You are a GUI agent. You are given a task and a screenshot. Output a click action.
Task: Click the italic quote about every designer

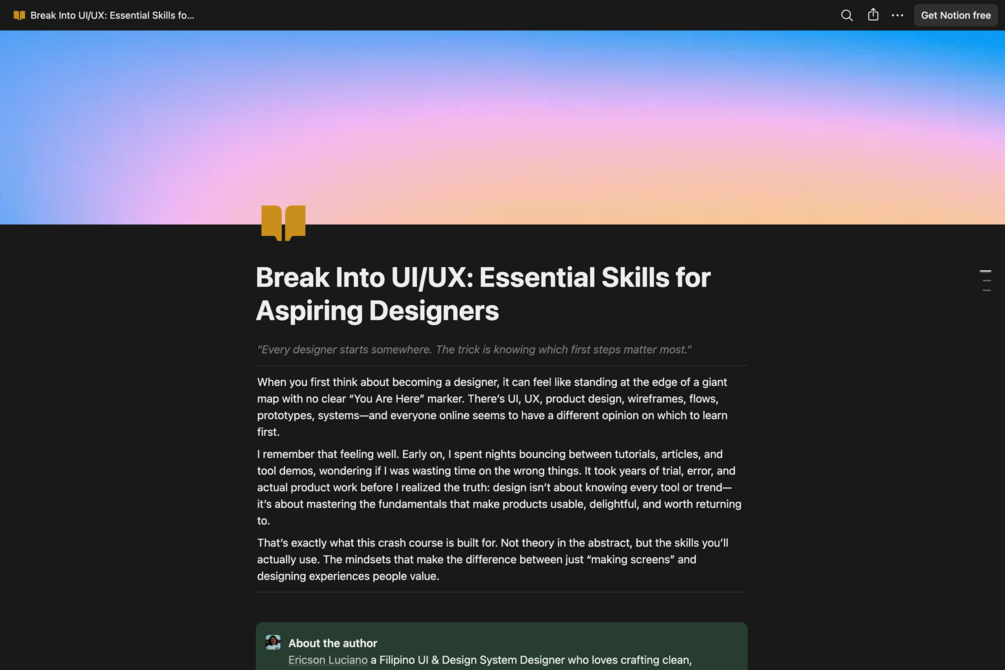[x=474, y=349]
